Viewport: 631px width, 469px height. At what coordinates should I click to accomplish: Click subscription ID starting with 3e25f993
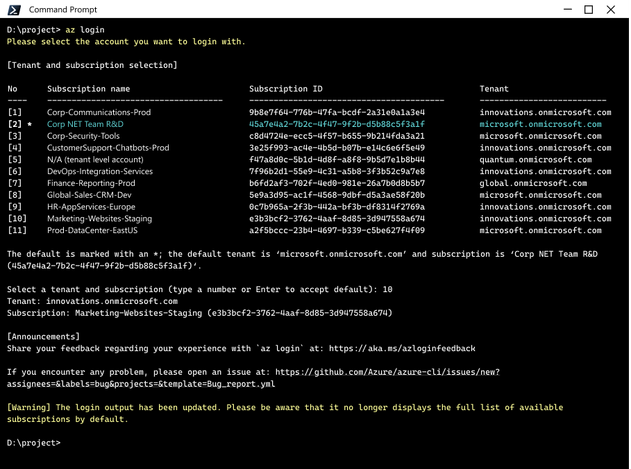pyautogui.click(x=337, y=148)
